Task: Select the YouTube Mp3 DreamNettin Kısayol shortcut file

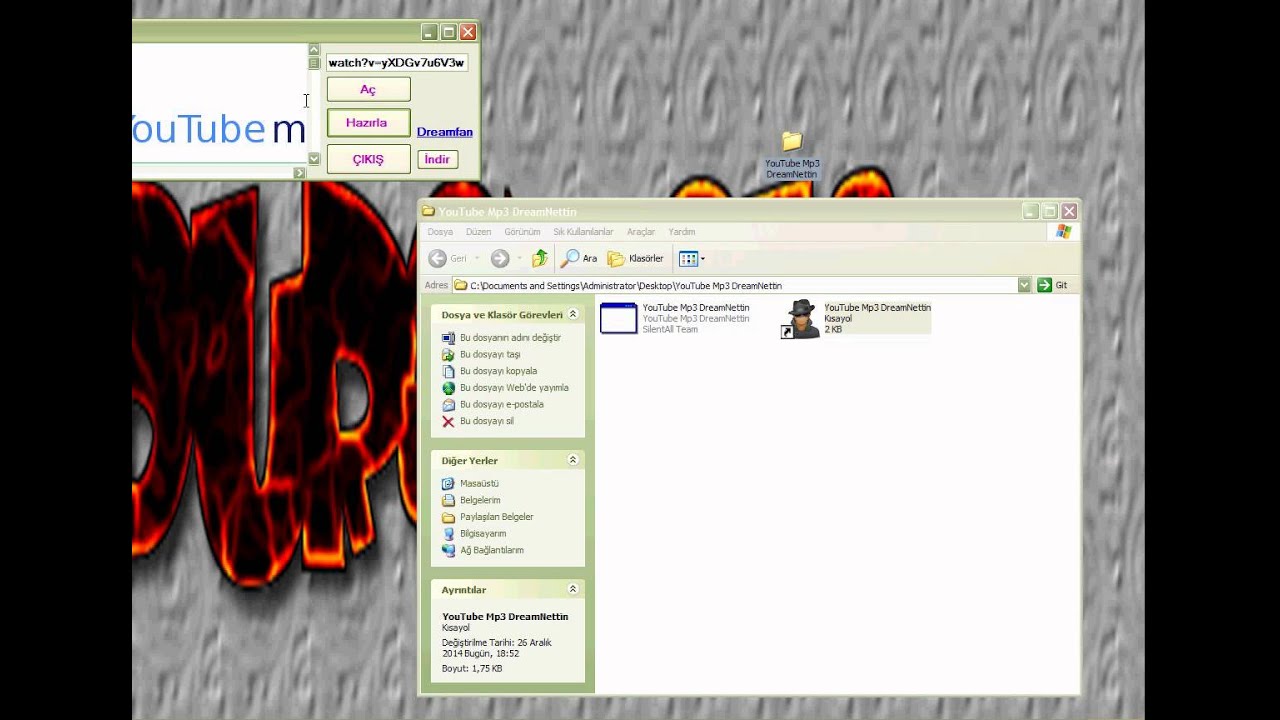Action: tap(857, 319)
